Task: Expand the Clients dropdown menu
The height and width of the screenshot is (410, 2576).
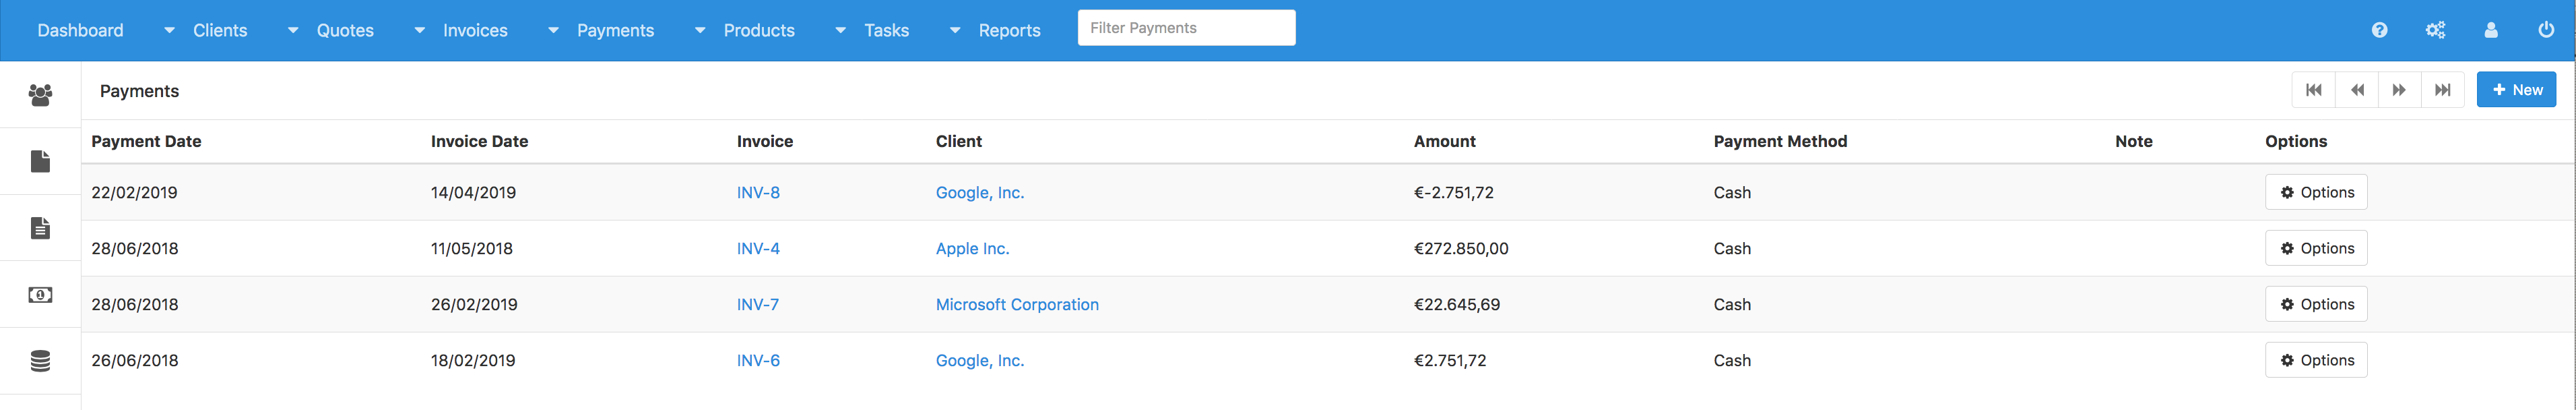Action: [x=220, y=30]
